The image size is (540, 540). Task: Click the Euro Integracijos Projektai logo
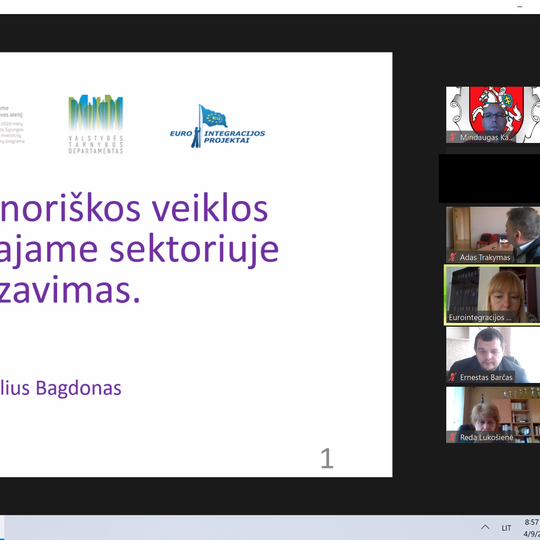click(217, 126)
